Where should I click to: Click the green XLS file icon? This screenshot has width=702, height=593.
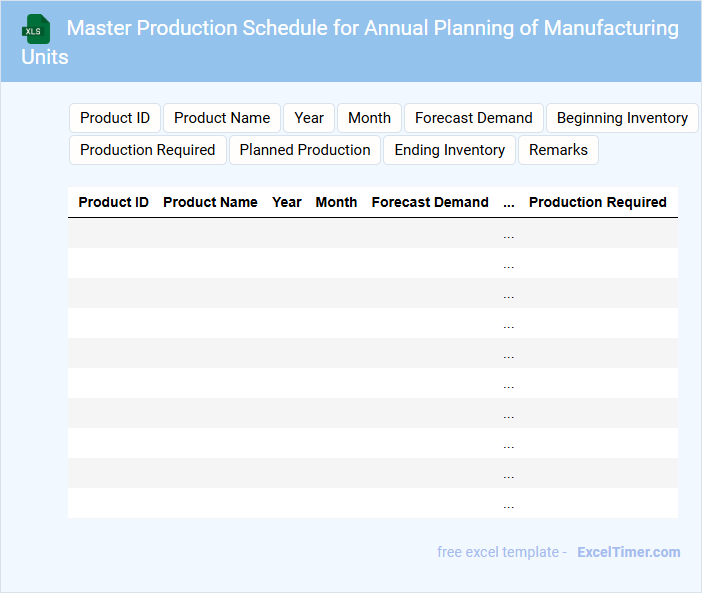36,29
